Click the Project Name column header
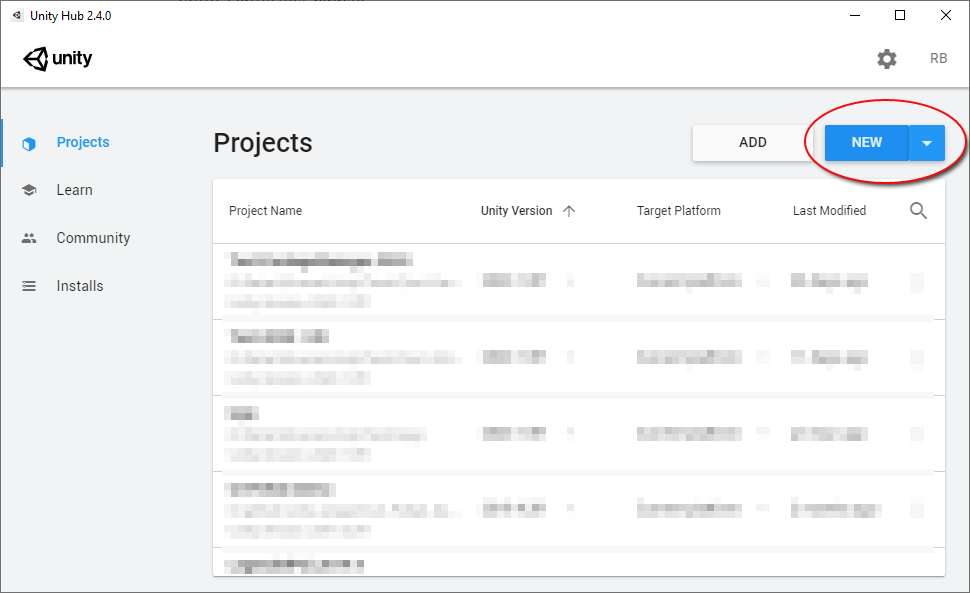This screenshot has height=593, width=970. point(265,211)
